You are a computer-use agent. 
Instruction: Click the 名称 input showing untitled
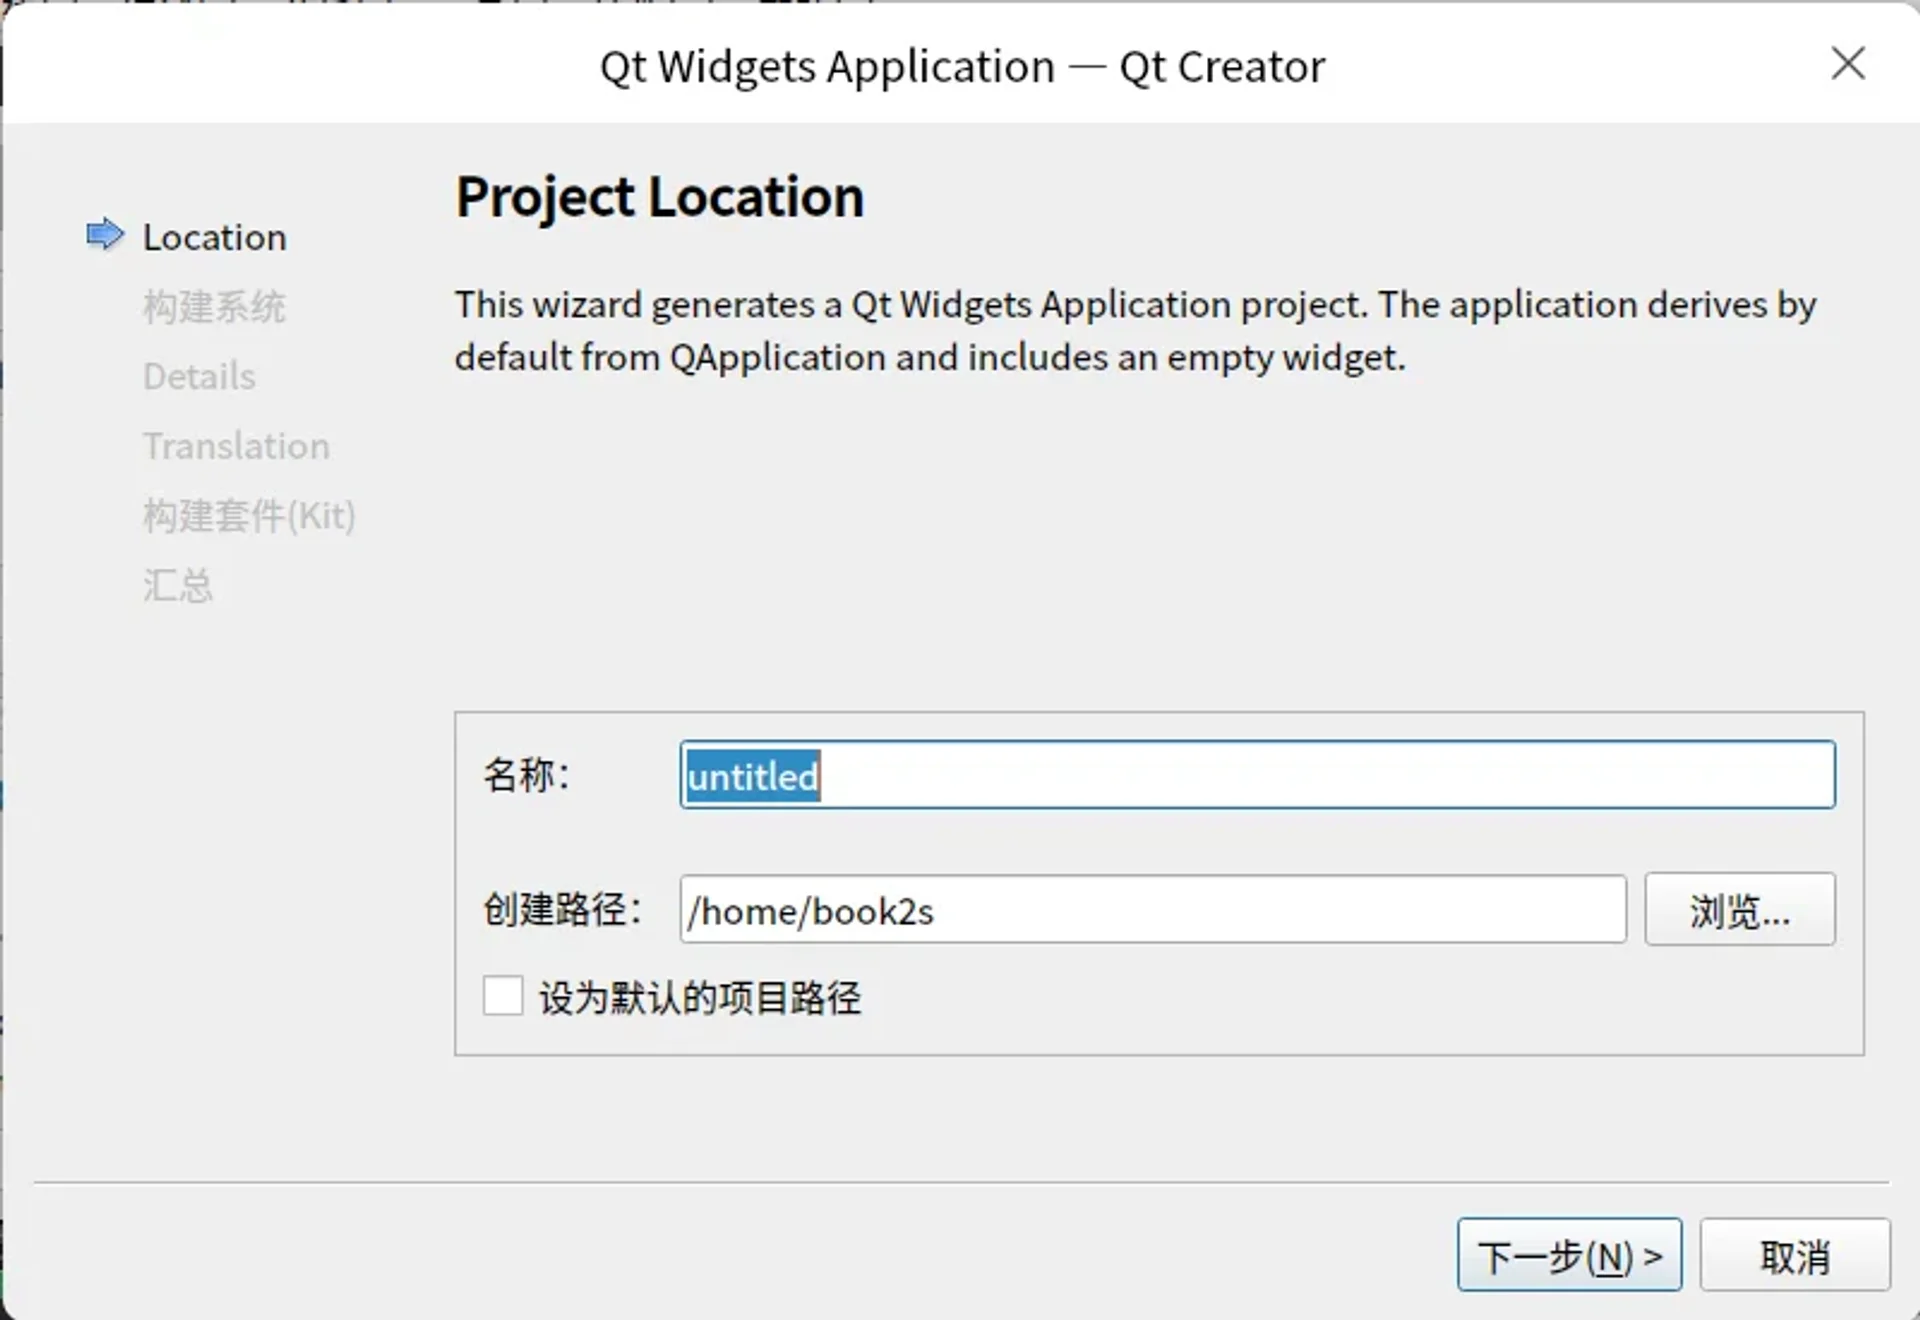point(1256,776)
